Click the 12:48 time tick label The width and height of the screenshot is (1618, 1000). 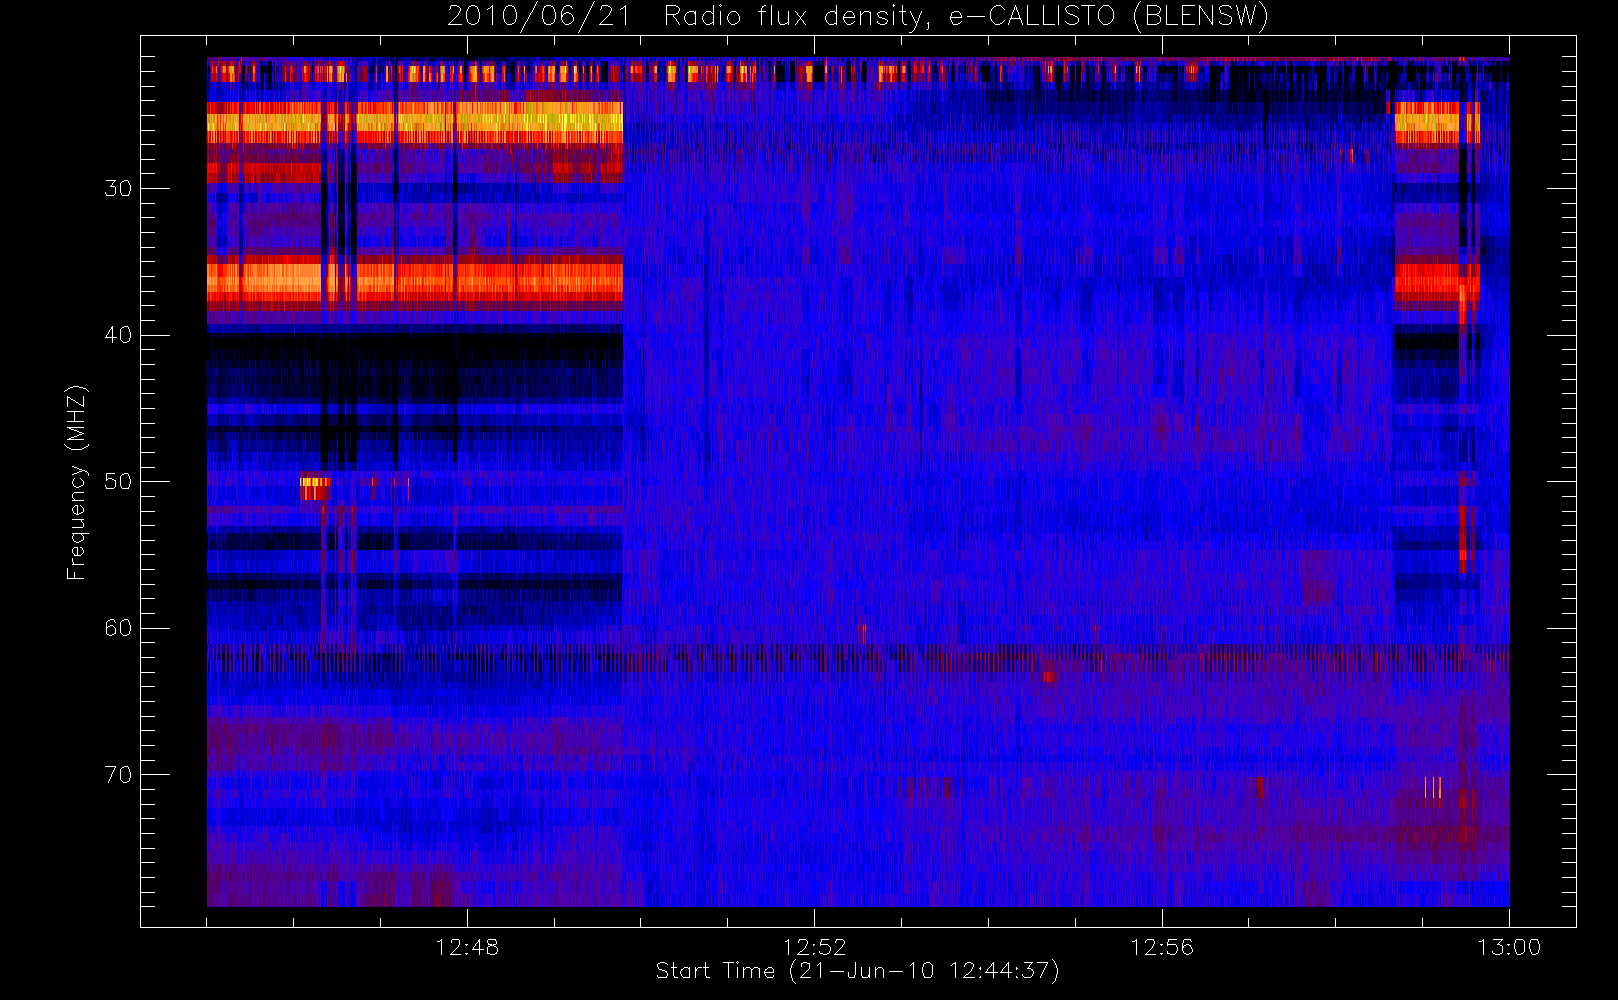click(x=467, y=947)
